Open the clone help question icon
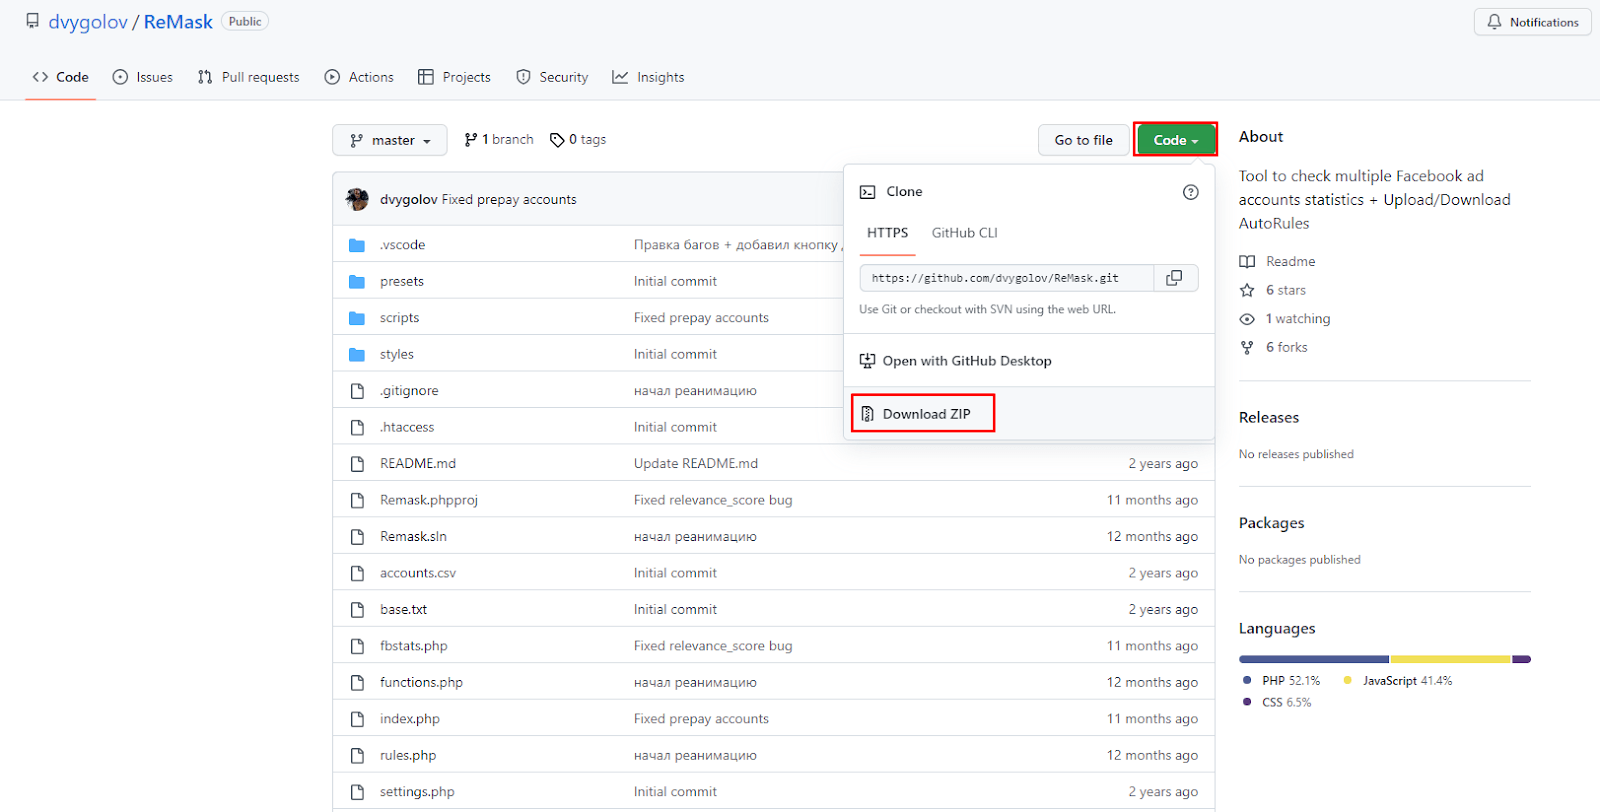The image size is (1600, 812). (x=1190, y=192)
